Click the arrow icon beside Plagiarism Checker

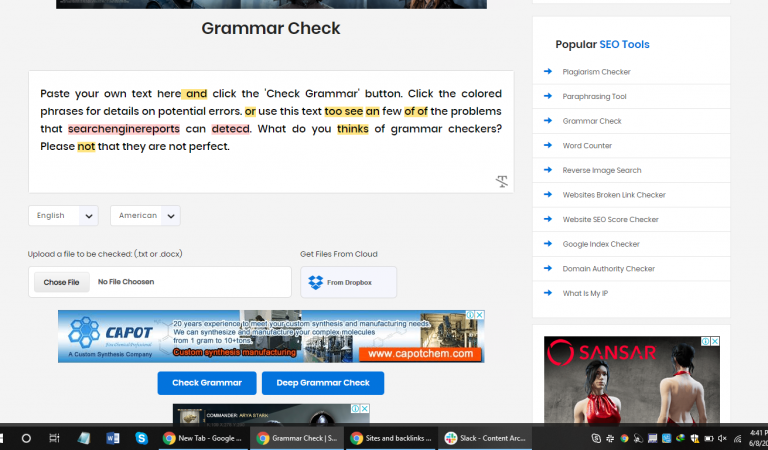coord(548,72)
